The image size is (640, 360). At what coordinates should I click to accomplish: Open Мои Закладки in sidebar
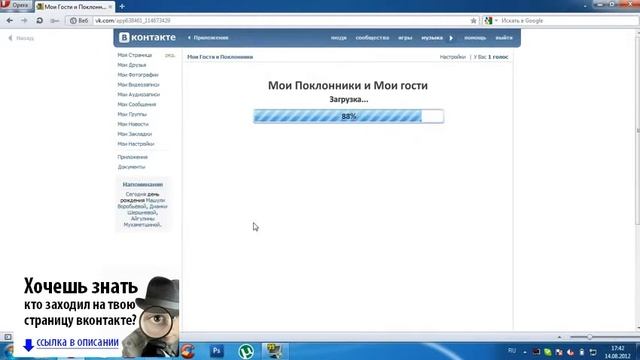[x=135, y=134]
